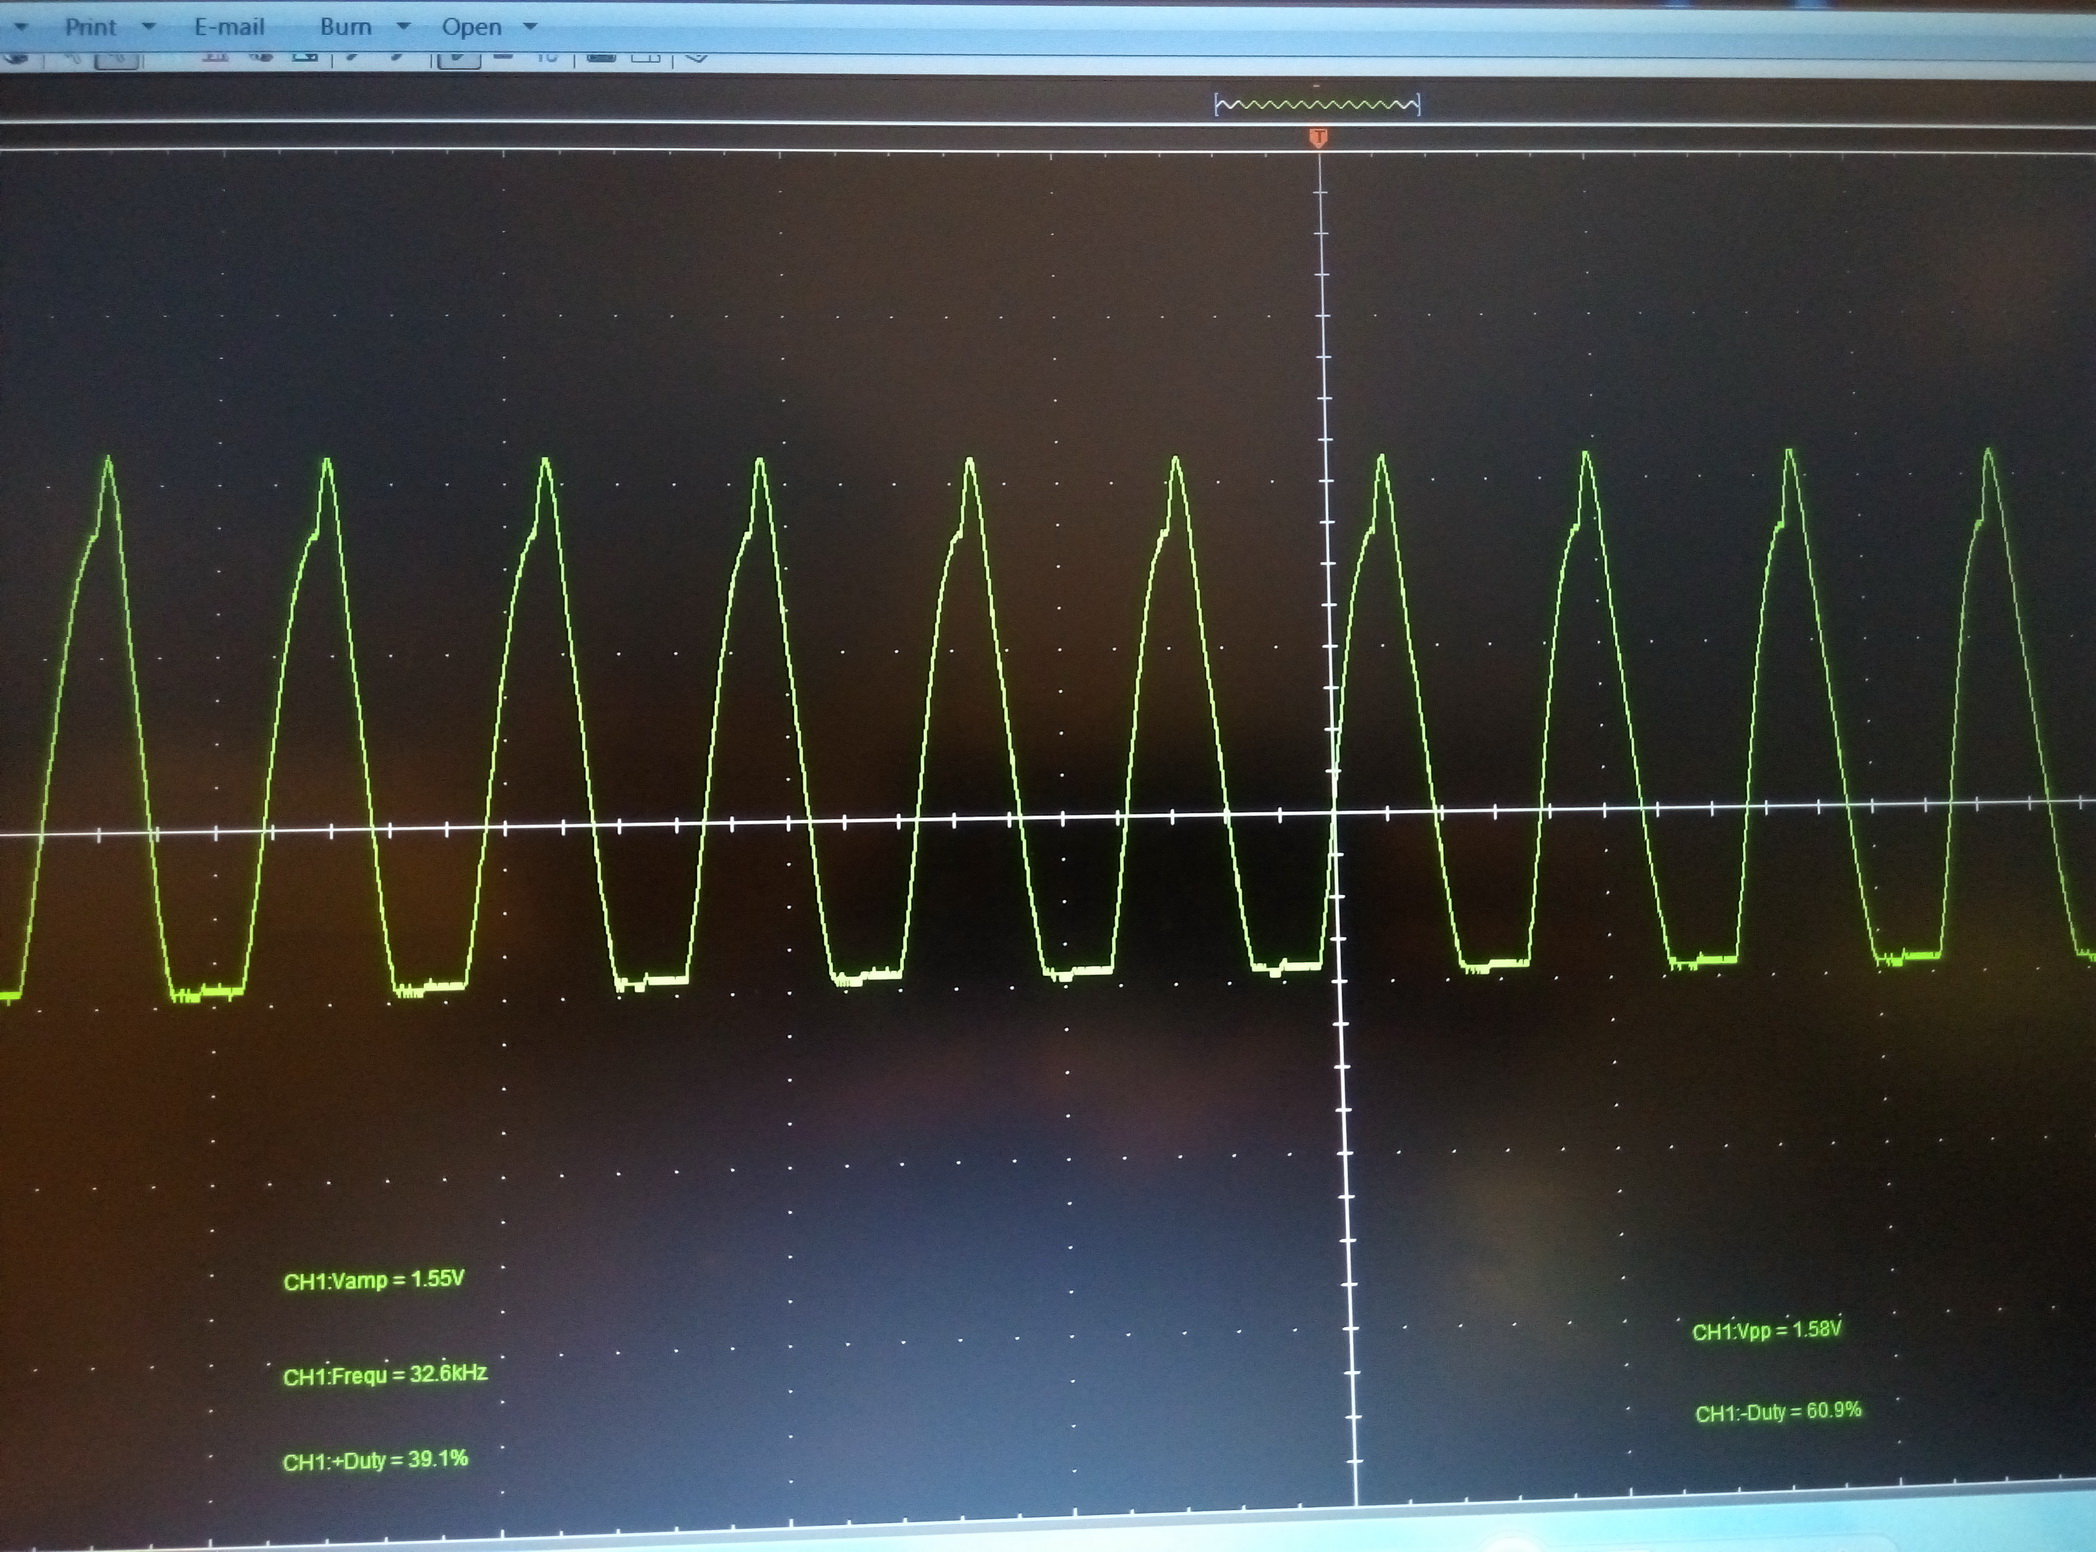2096x1552 pixels.
Task: Select the CH1:Frequ = 32.6kHz readout
Action: coord(385,1375)
